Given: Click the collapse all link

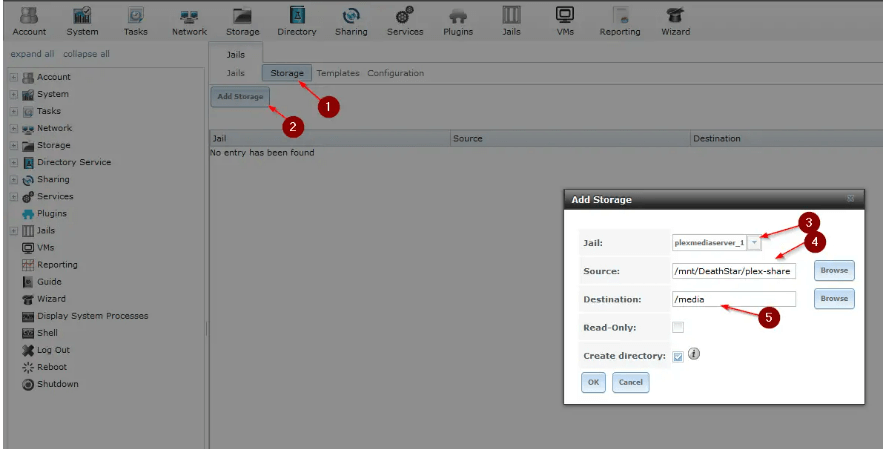Looking at the screenshot, I should (x=86, y=54).
